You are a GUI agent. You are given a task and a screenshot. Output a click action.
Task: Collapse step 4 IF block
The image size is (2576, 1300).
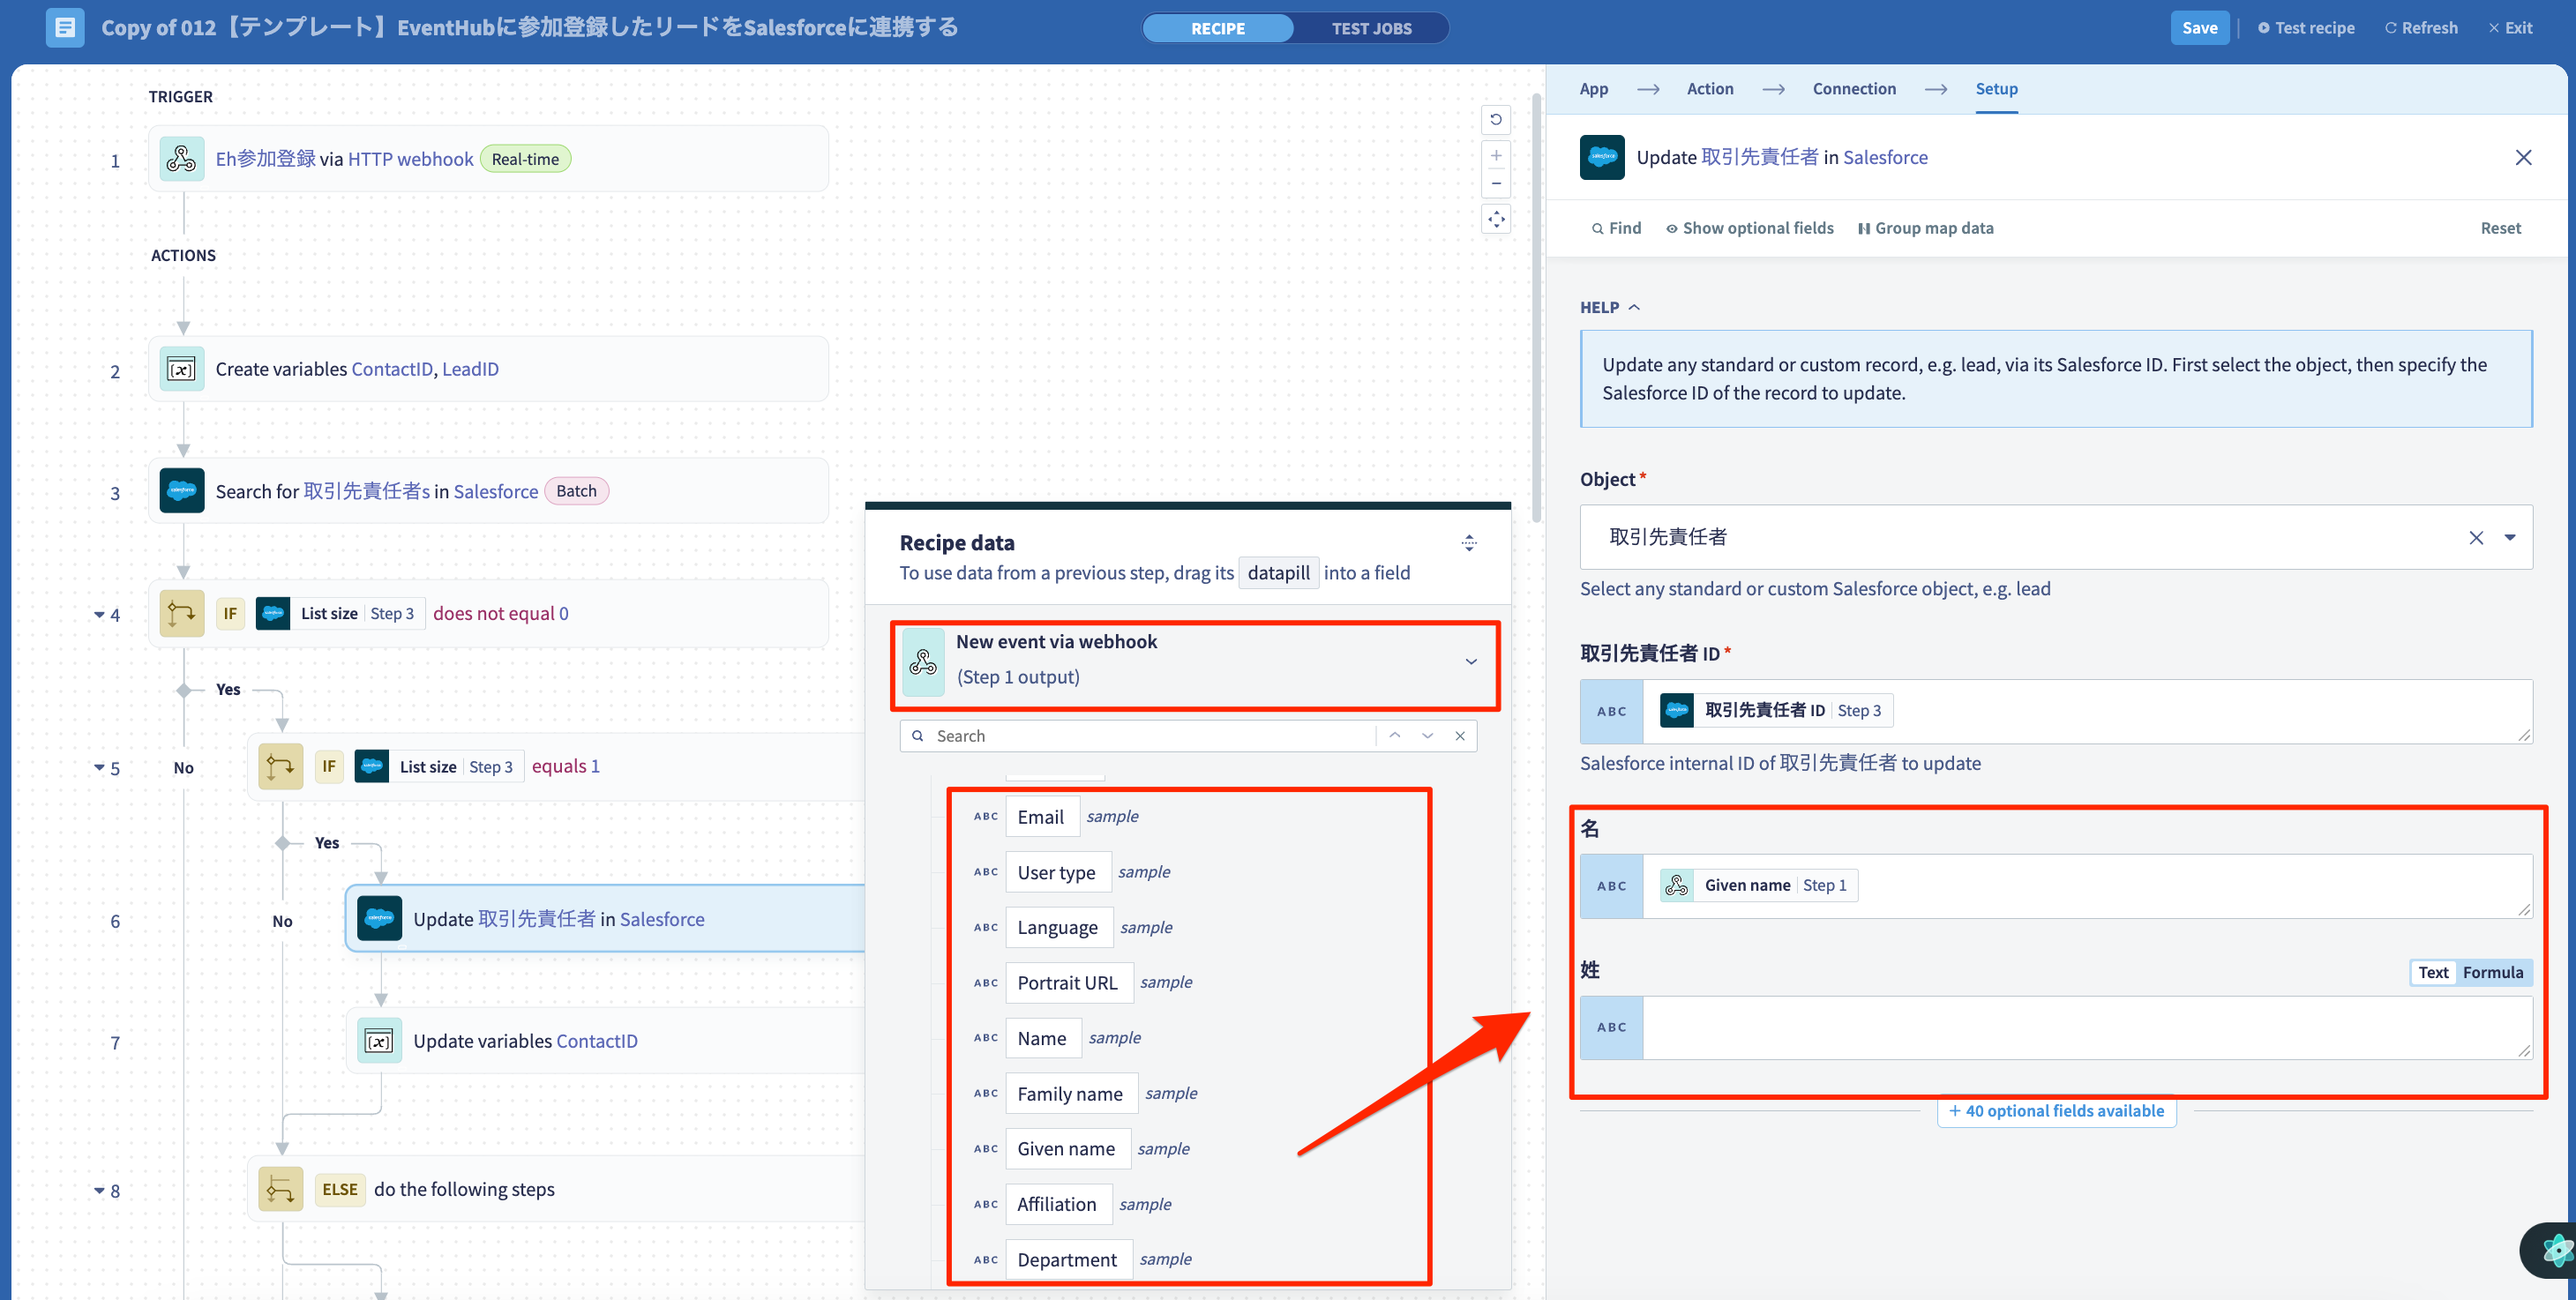pos(99,614)
